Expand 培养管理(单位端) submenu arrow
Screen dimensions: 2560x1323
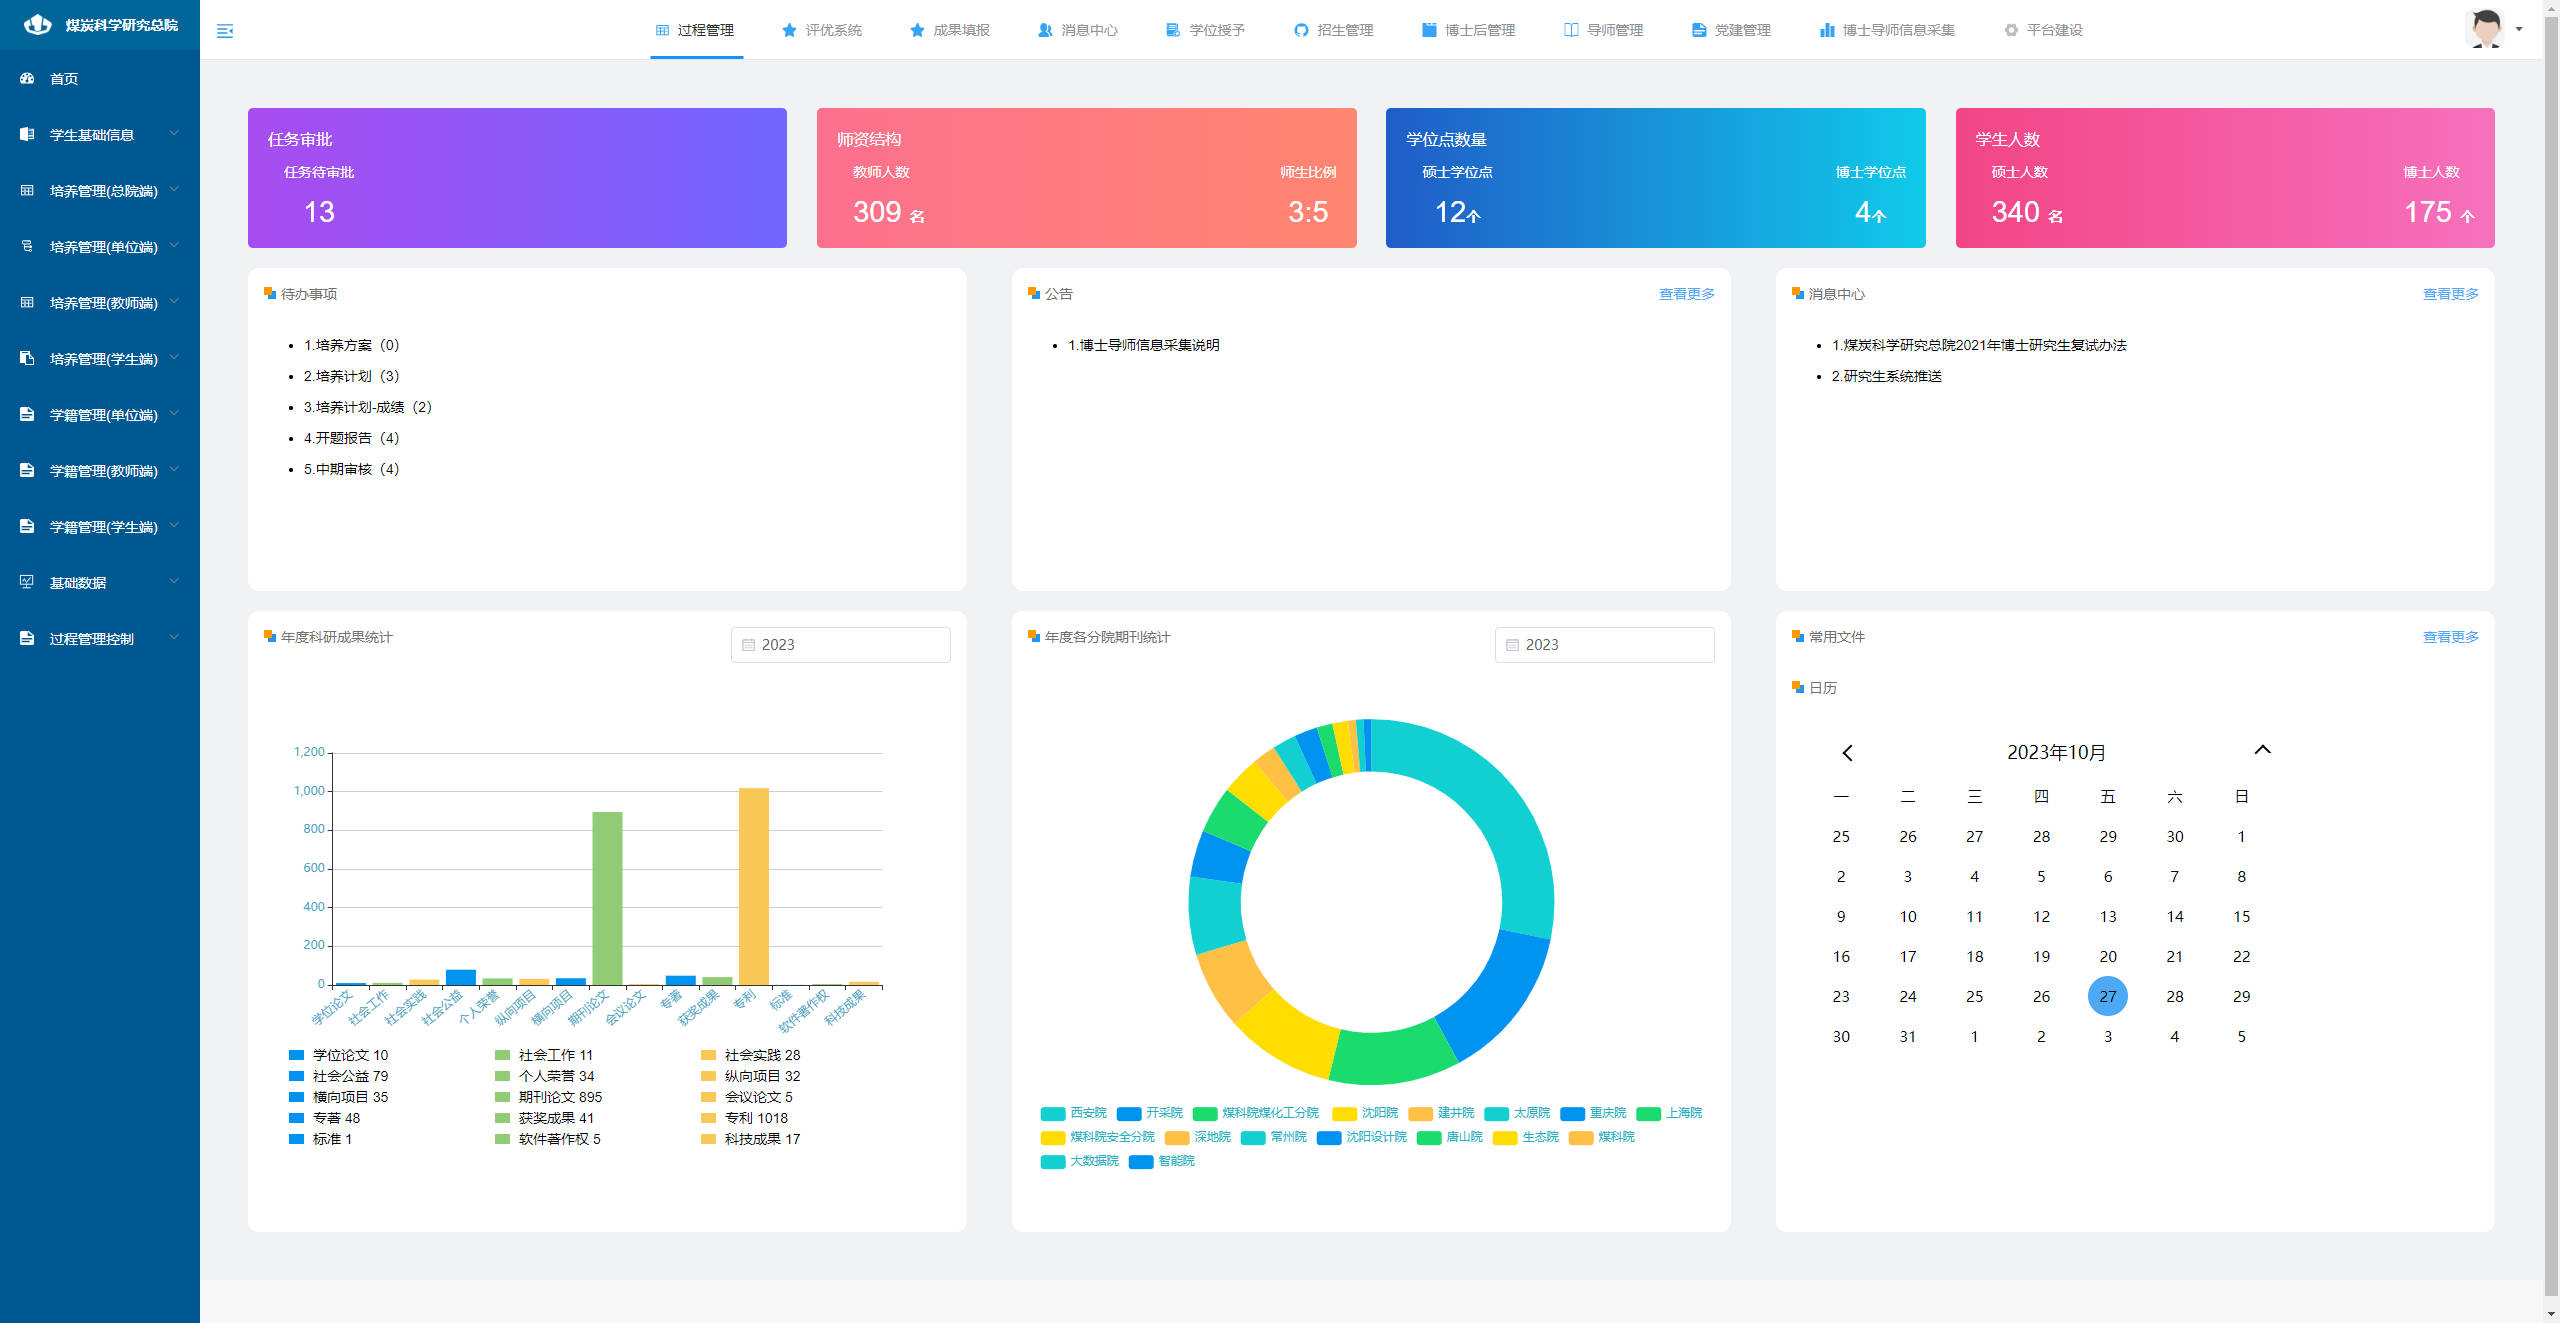tap(174, 245)
